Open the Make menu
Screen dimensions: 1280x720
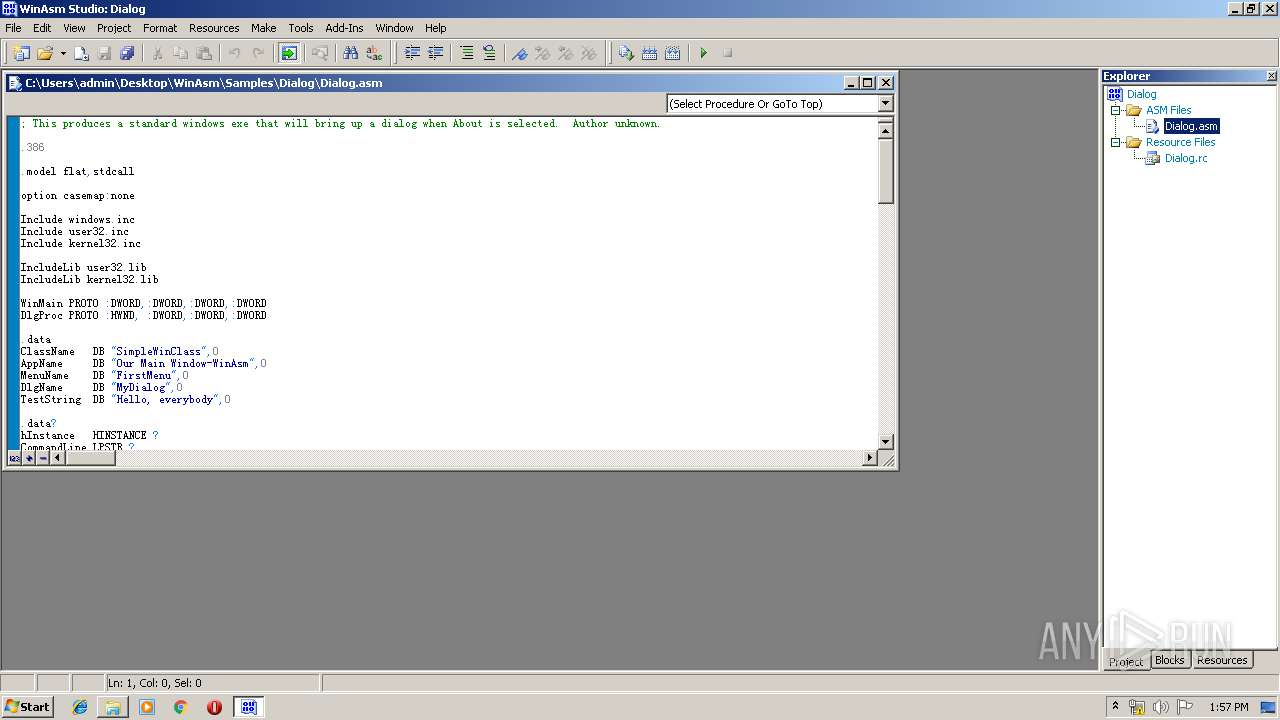(263, 28)
